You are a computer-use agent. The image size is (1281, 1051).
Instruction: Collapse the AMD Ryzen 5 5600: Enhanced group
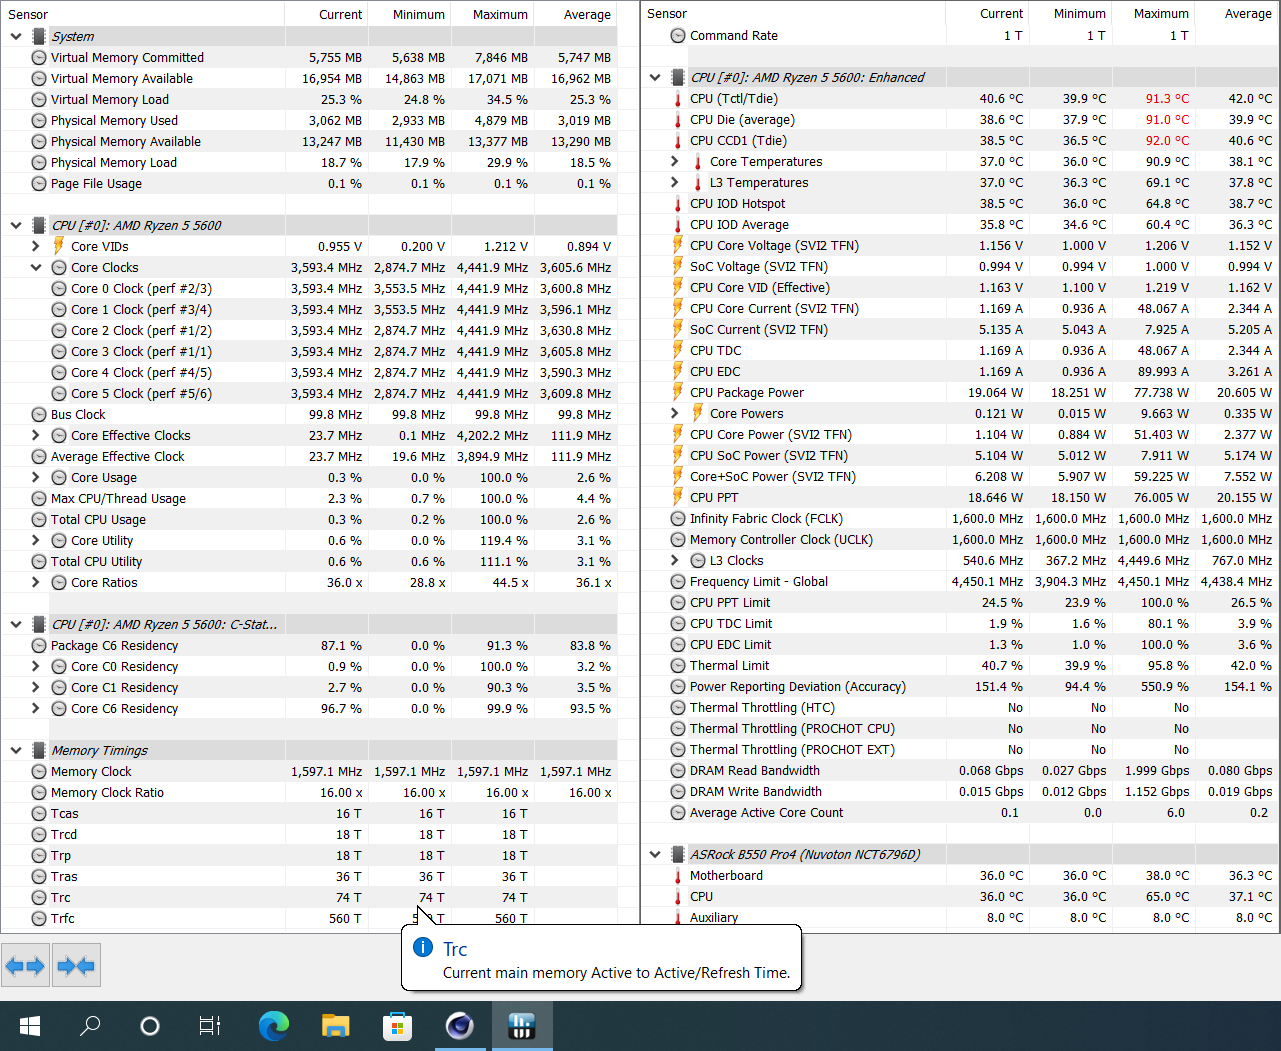(x=655, y=77)
